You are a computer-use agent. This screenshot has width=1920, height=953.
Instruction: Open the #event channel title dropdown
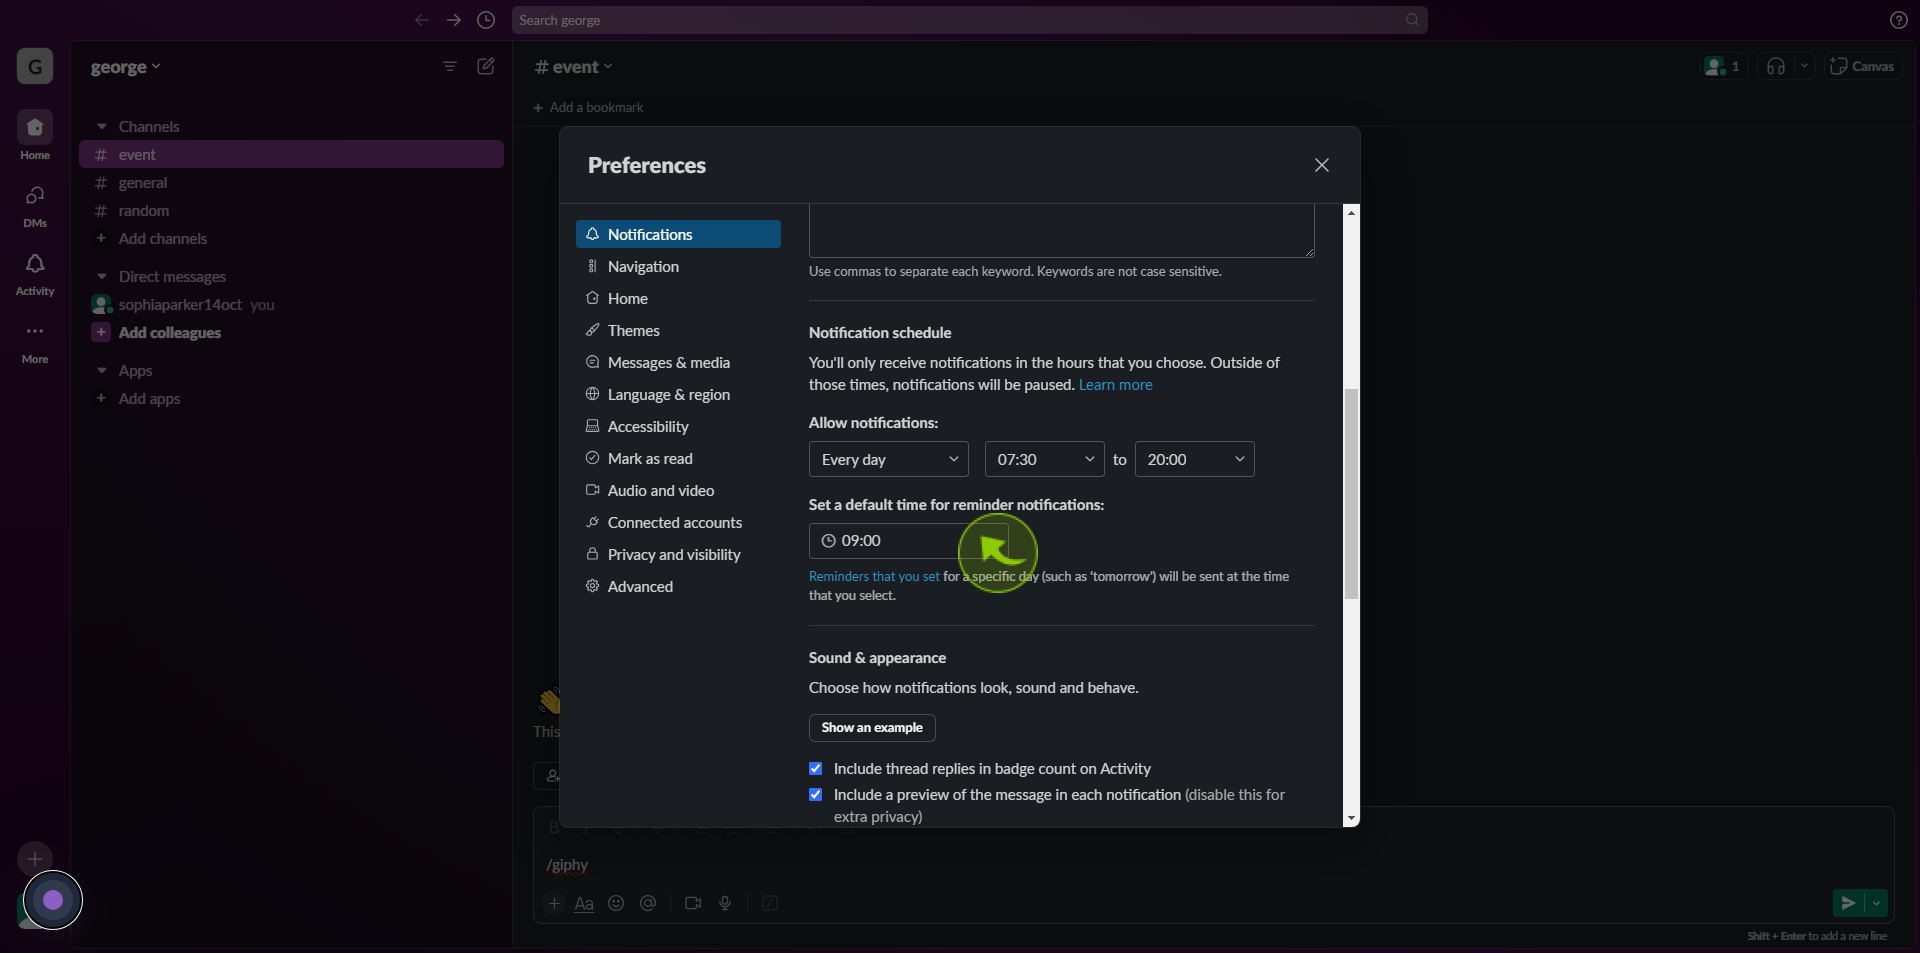point(573,67)
